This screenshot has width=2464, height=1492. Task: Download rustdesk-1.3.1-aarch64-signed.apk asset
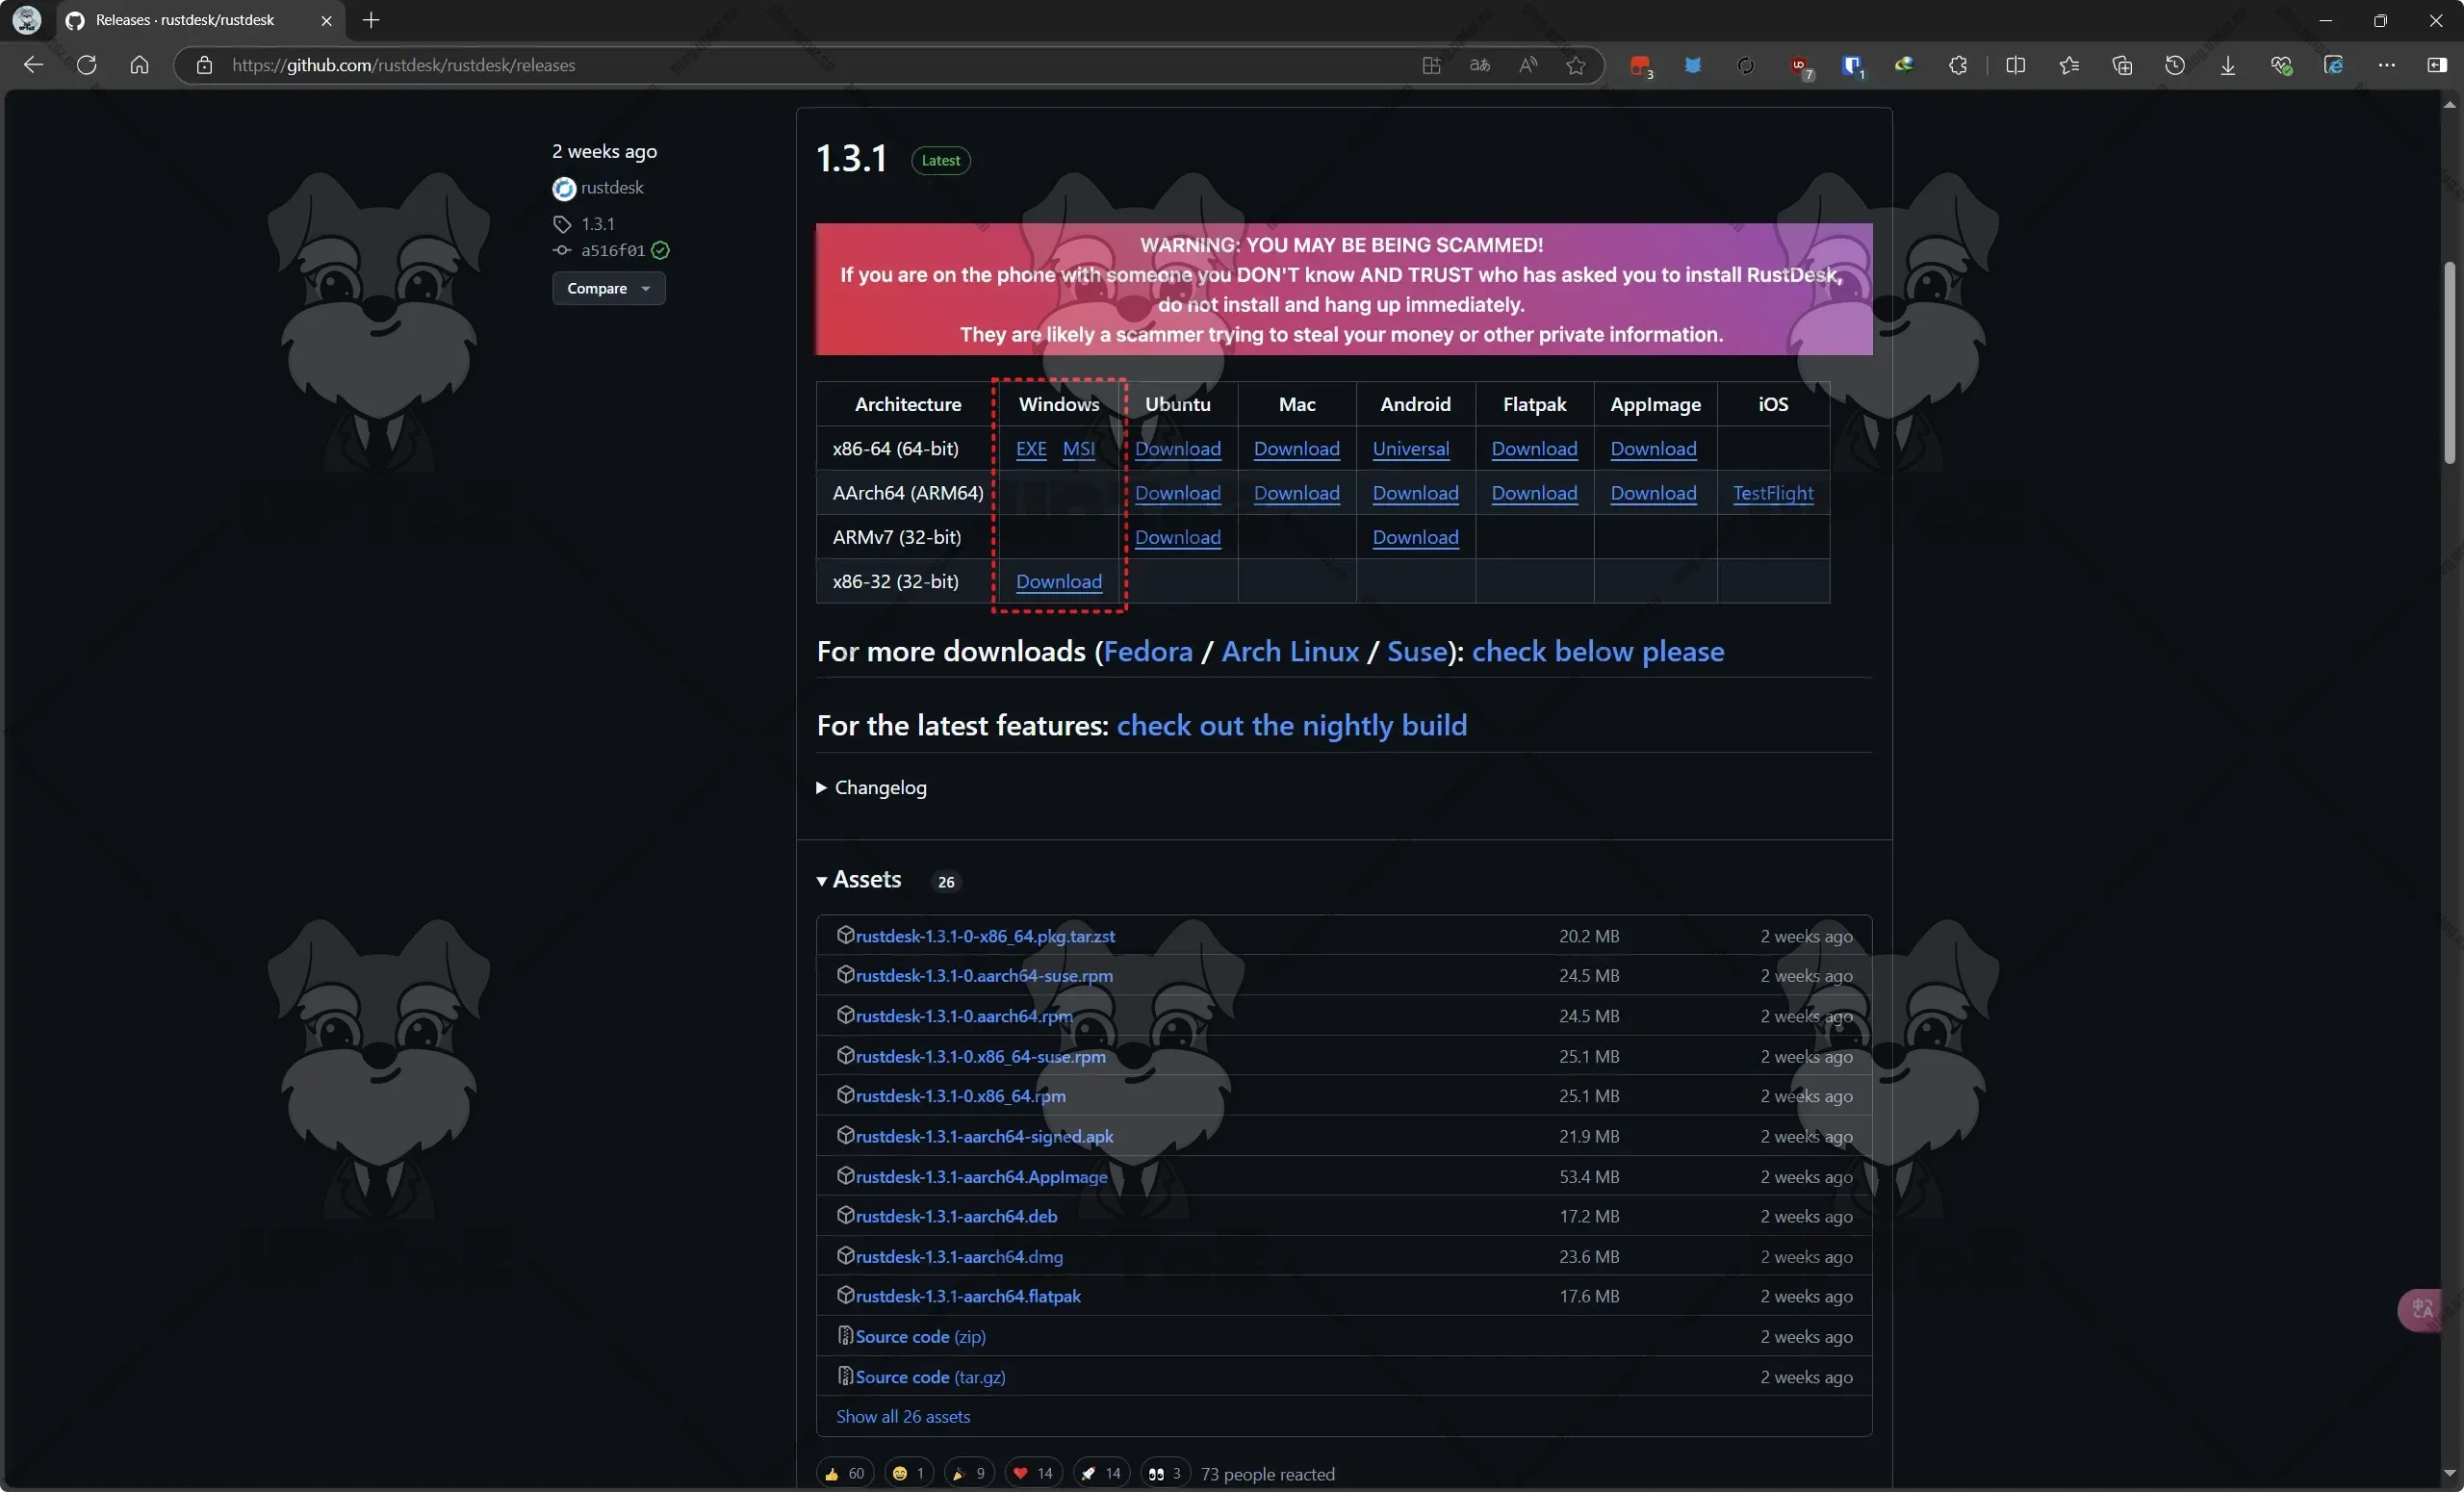click(984, 1136)
